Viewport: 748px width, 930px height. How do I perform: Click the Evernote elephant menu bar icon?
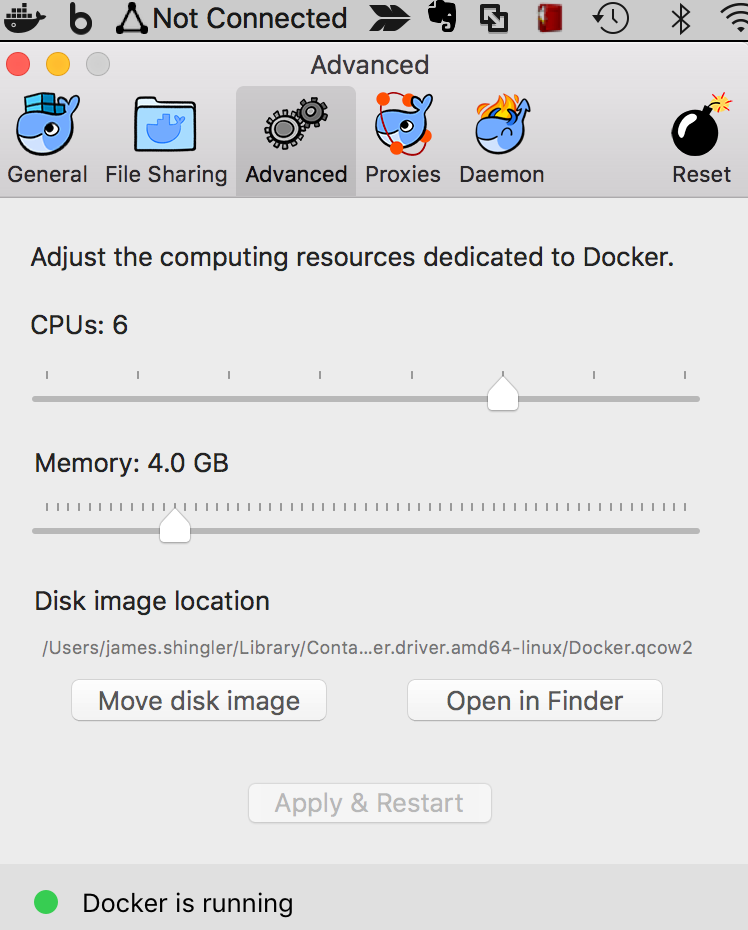pyautogui.click(x=443, y=17)
